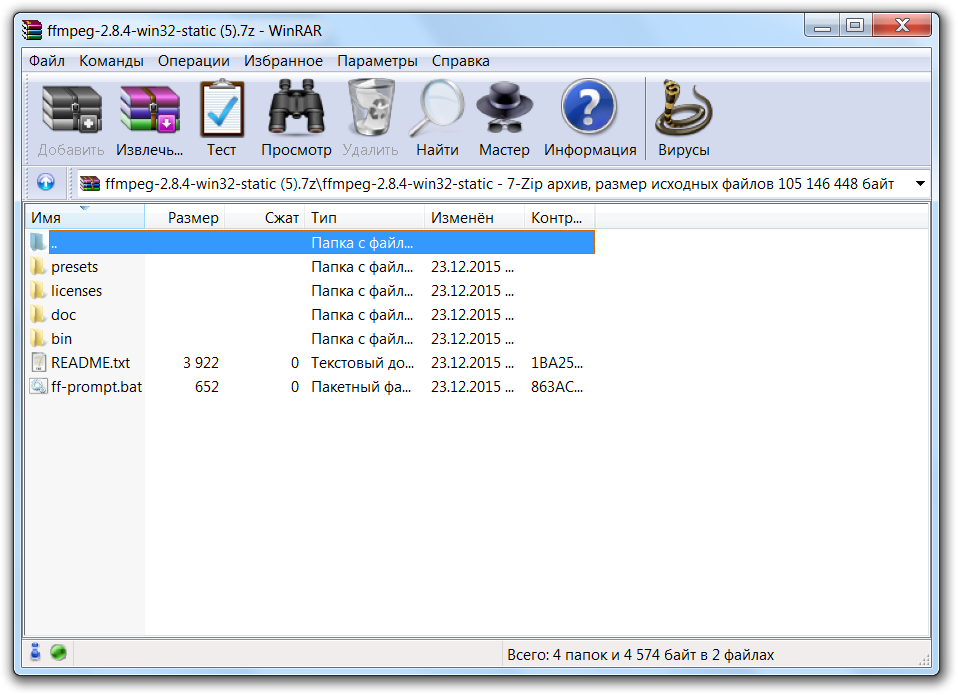Open the Файл menu
This screenshot has width=958, height=695.
[47, 61]
